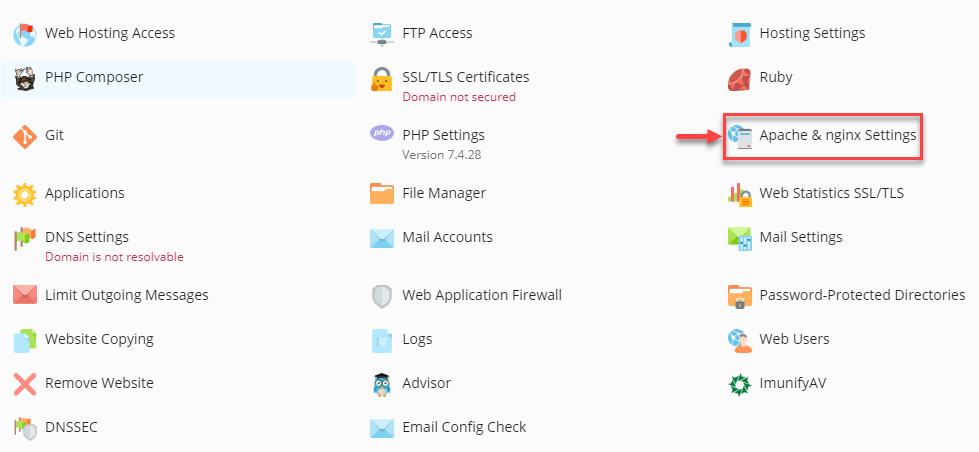Click the Git icon
Viewport: 979px width, 452px height.
coord(25,136)
